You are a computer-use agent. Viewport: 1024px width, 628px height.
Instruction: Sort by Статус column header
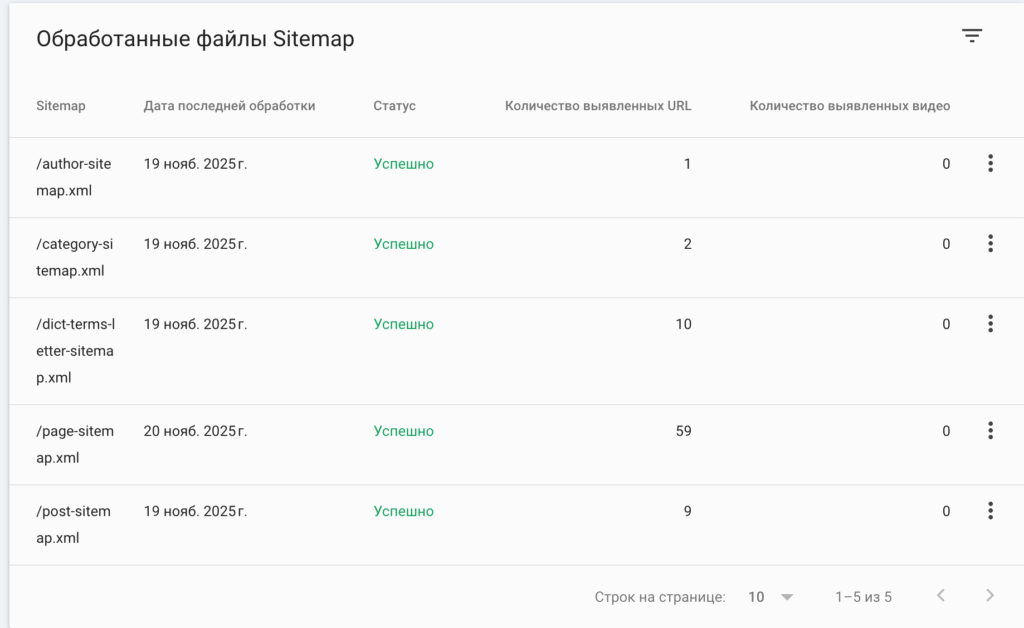click(x=394, y=106)
